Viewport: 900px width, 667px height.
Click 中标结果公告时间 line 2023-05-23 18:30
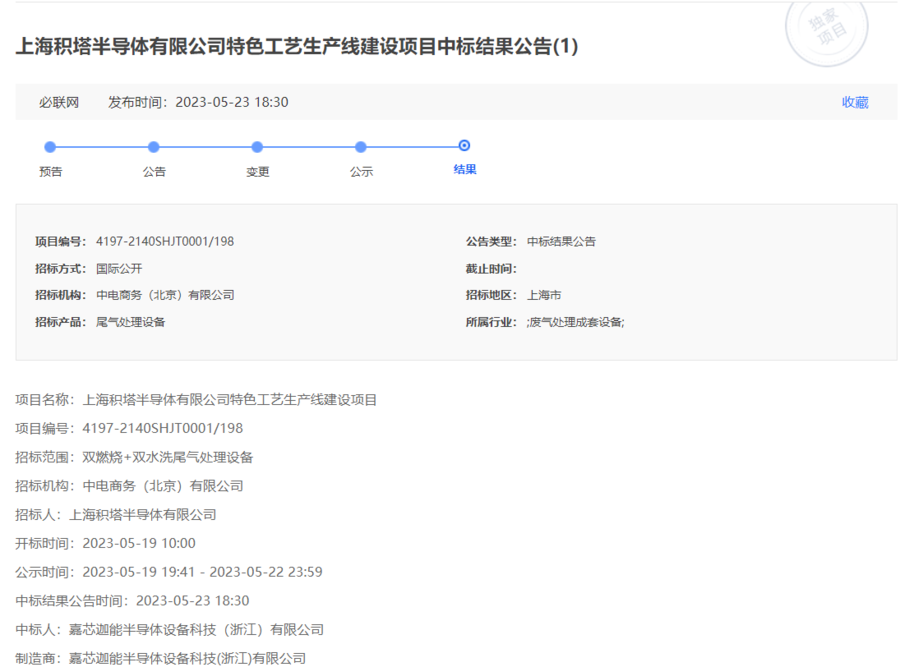(133, 600)
